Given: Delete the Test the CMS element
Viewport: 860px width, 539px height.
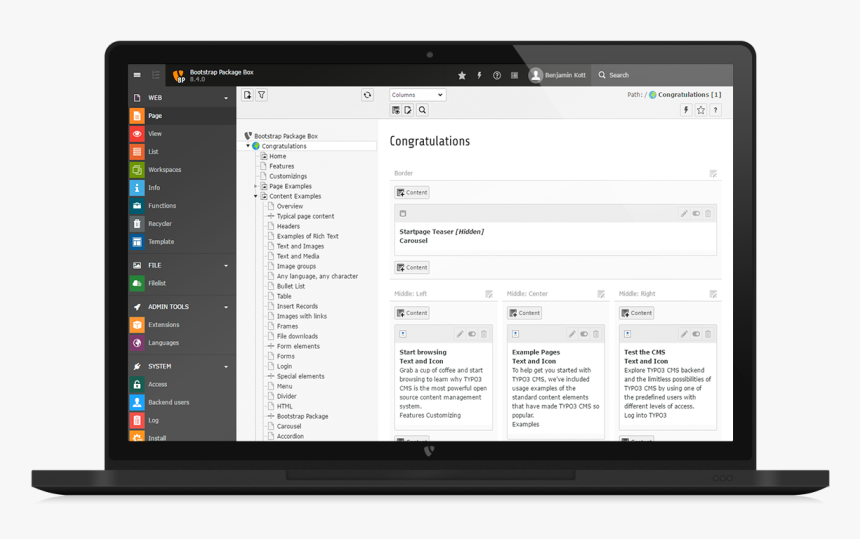Looking at the screenshot, I should [x=708, y=334].
